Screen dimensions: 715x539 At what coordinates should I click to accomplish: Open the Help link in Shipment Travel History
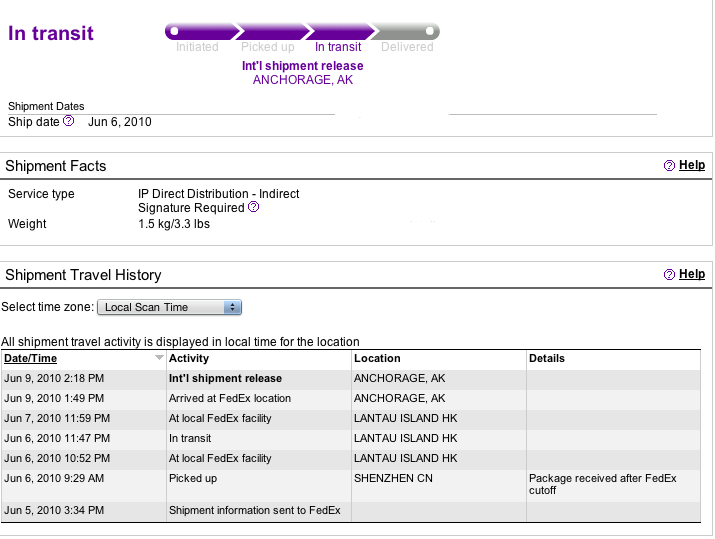692,274
